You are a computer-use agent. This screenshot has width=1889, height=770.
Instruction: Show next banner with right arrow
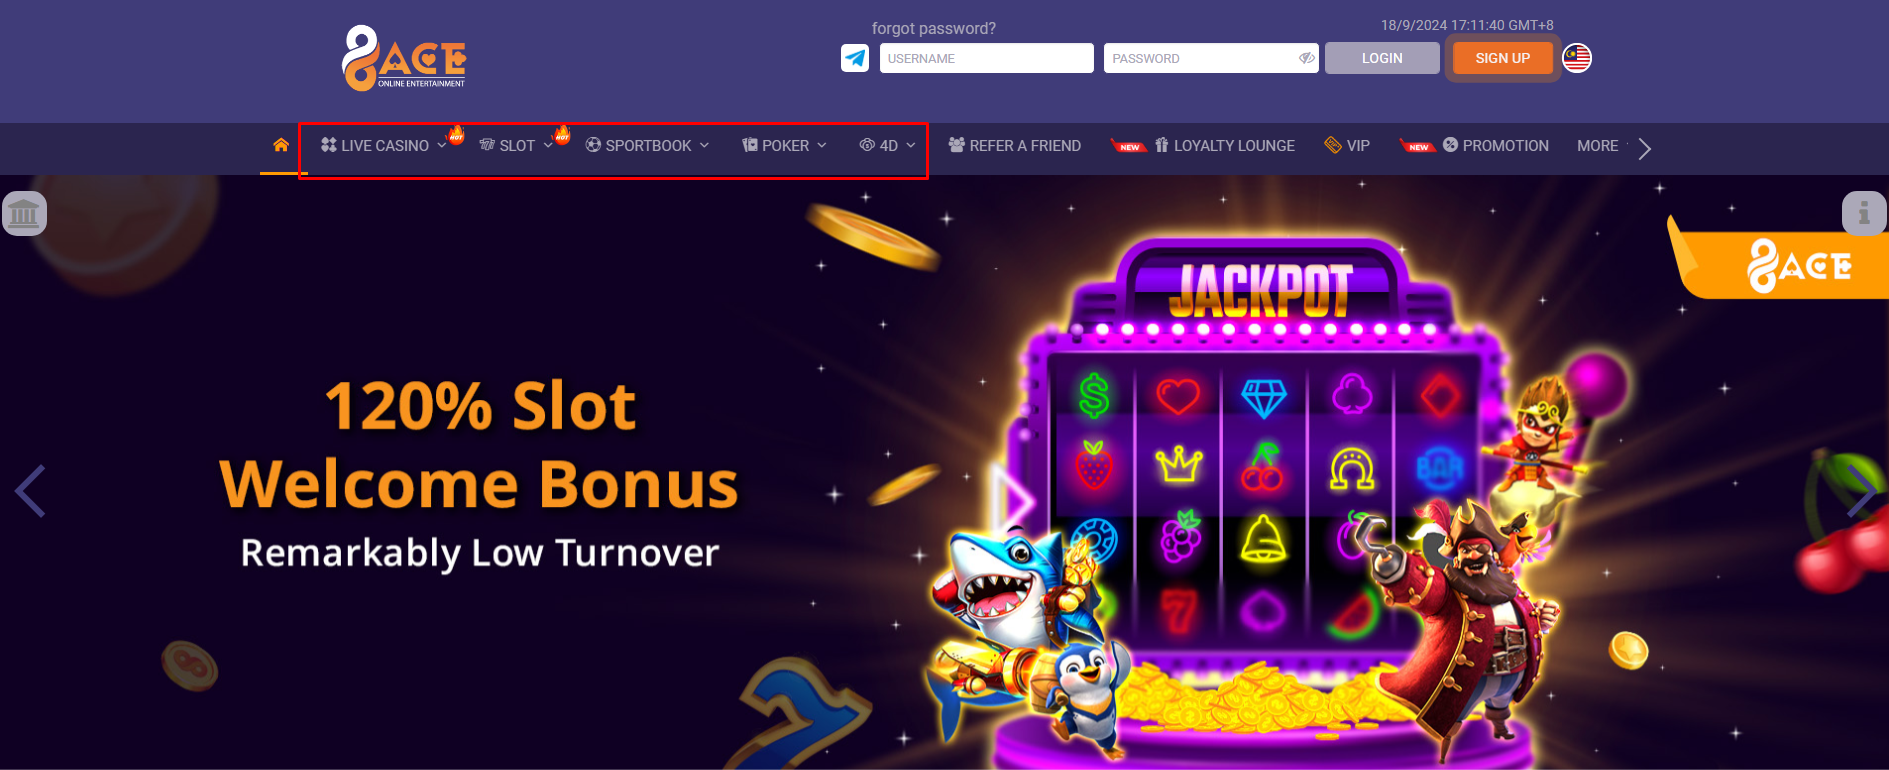click(1860, 491)
